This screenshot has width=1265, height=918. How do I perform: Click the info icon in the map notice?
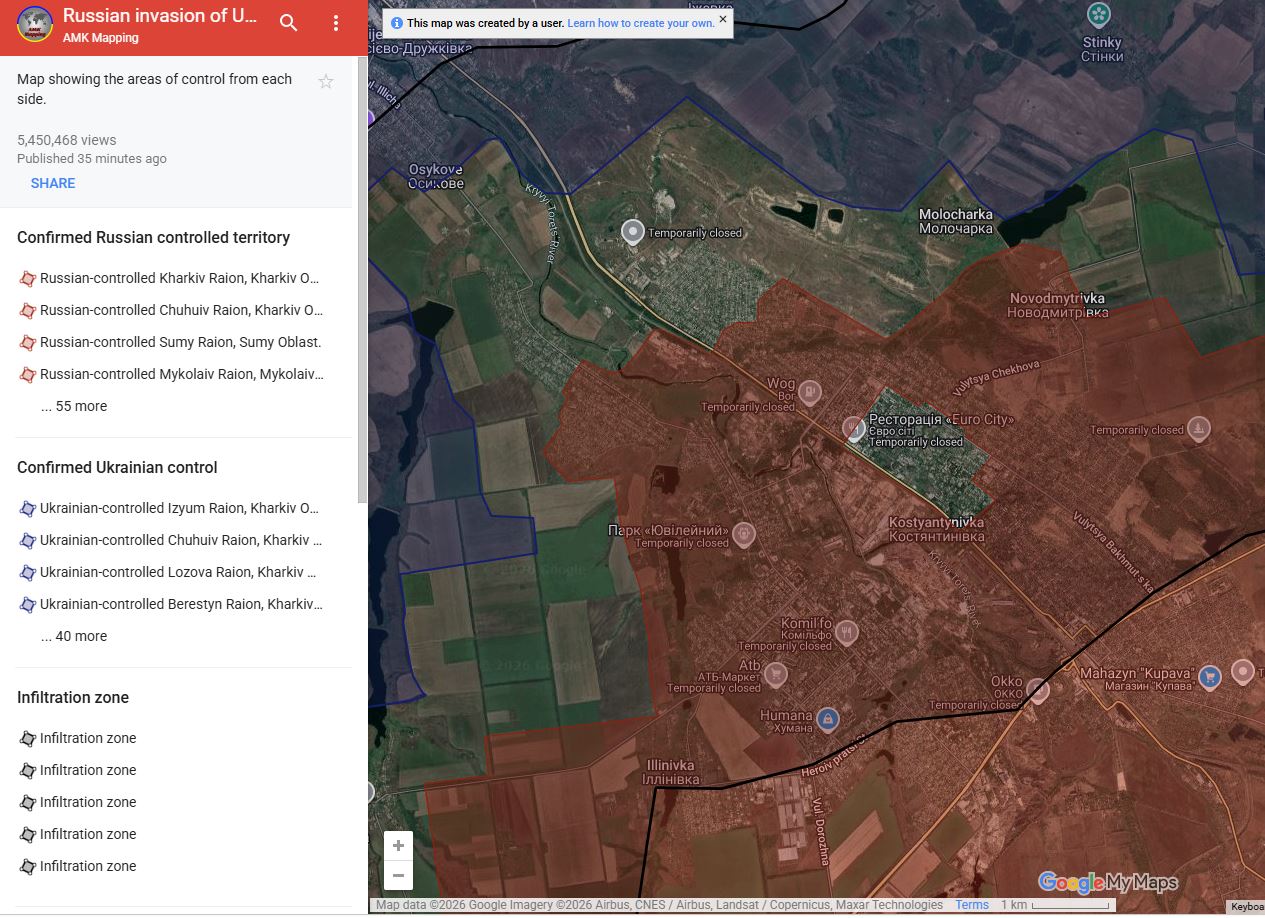(x=397, y=23)
